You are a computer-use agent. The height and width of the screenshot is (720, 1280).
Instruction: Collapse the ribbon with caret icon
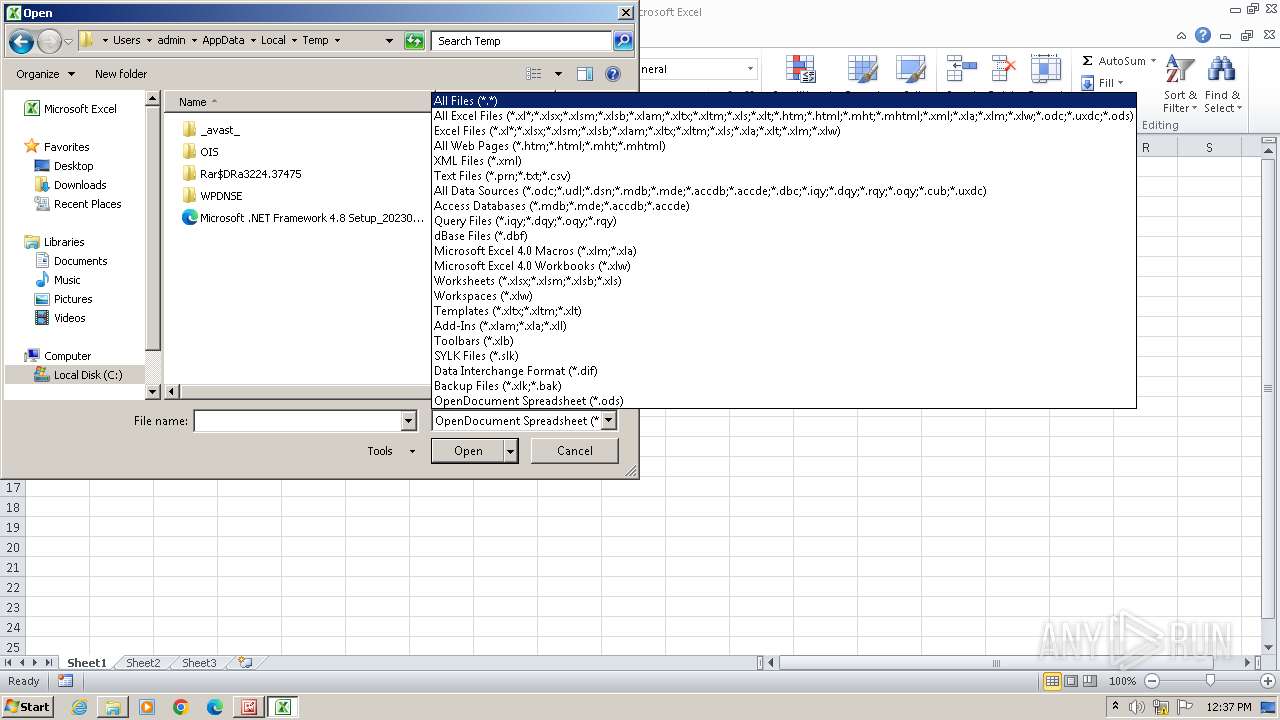click(x=1181, y=35)
